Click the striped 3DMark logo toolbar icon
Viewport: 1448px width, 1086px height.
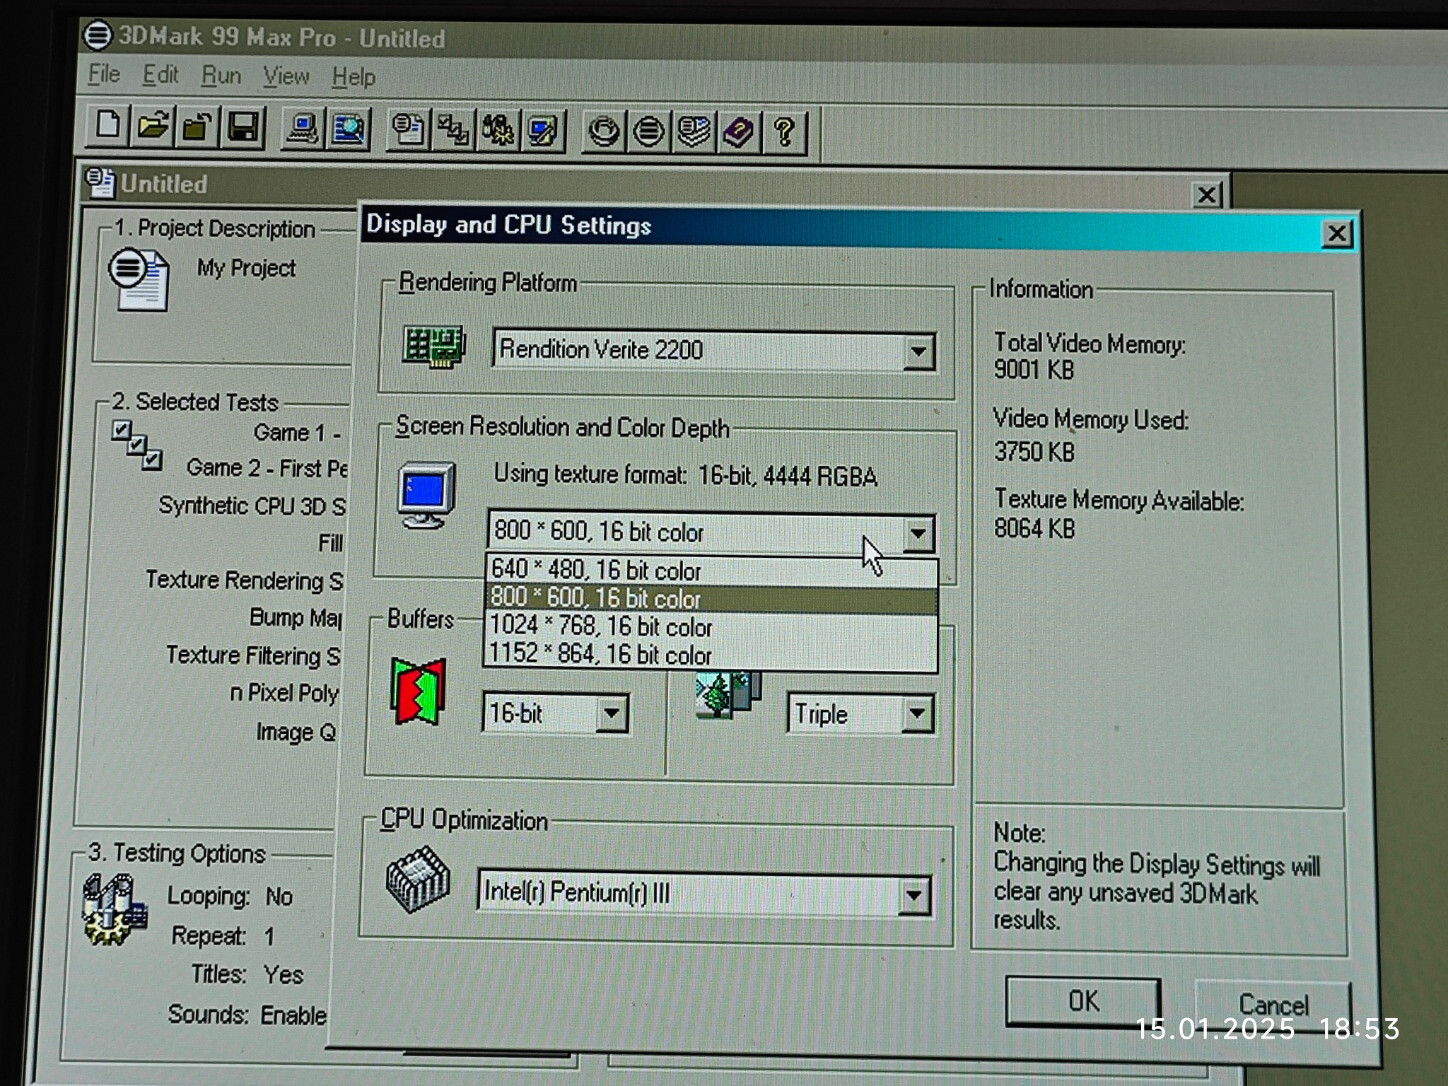click(x=649, y=131)
